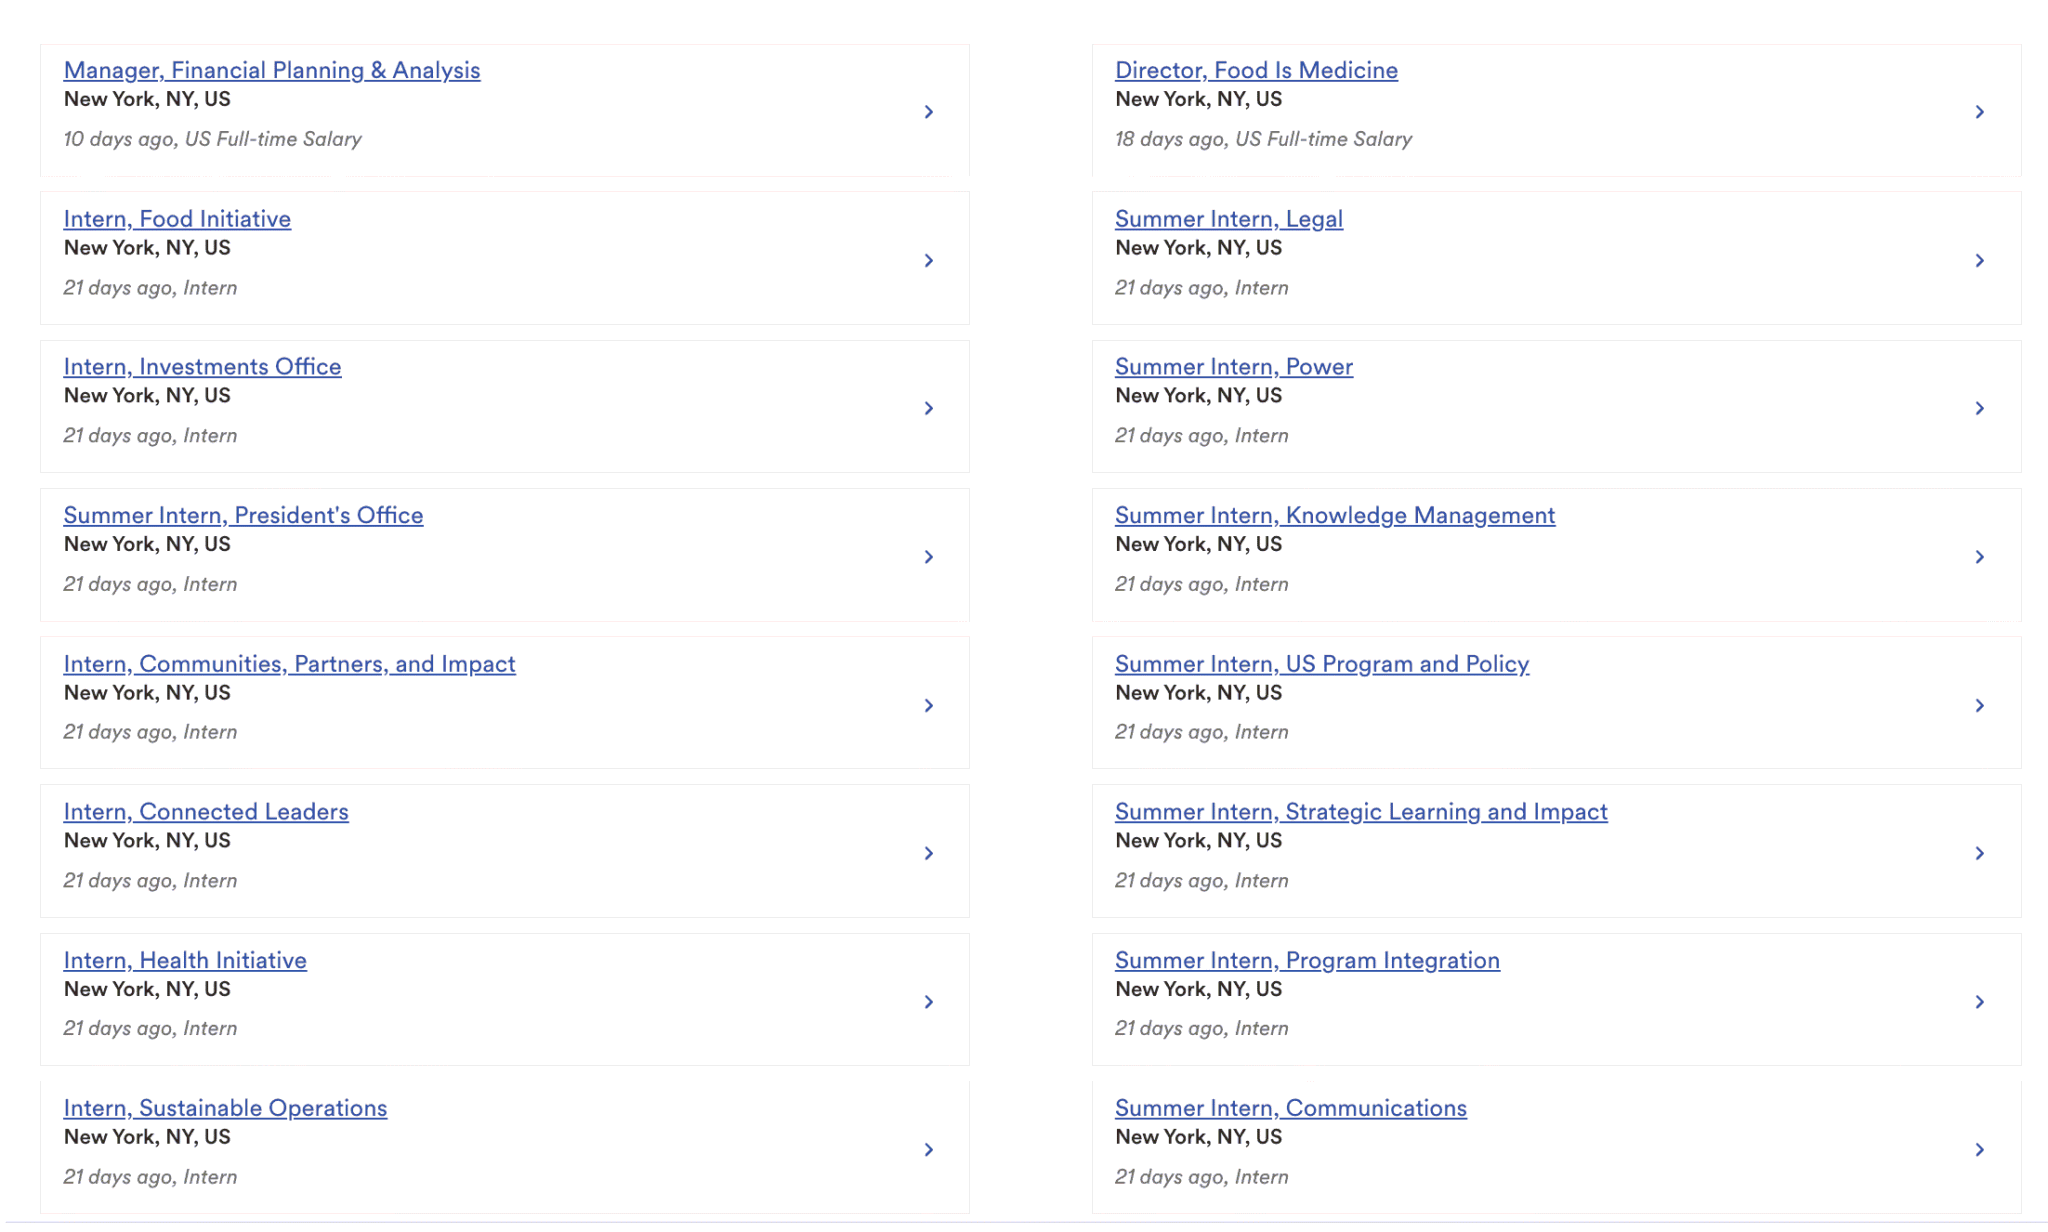This screenshot has height=1232, width=2048.
Task: Click the arrow on Intern, Food Initiative card
Action: pyautogui.click(x=929, y=261)
